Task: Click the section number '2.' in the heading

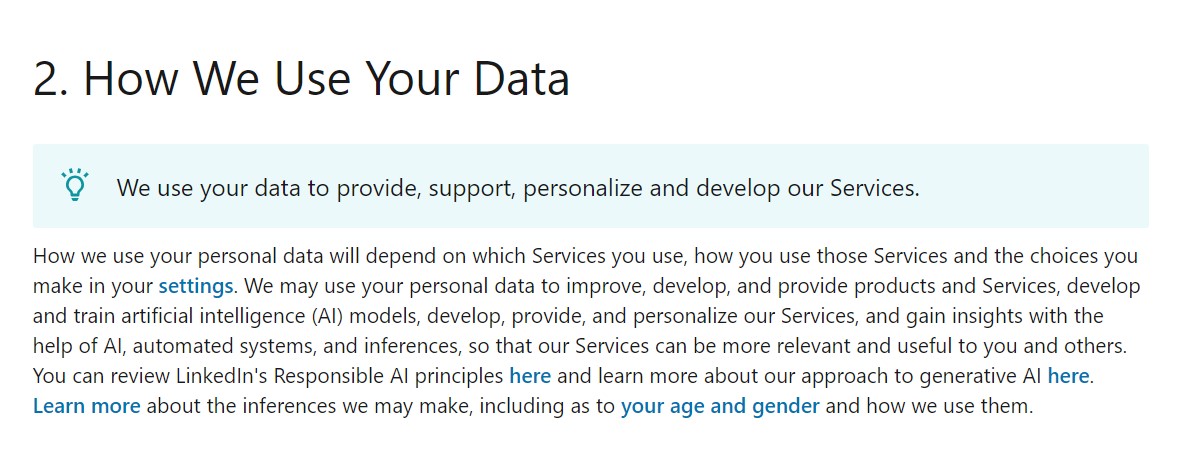Action: [x=52, y=79]
